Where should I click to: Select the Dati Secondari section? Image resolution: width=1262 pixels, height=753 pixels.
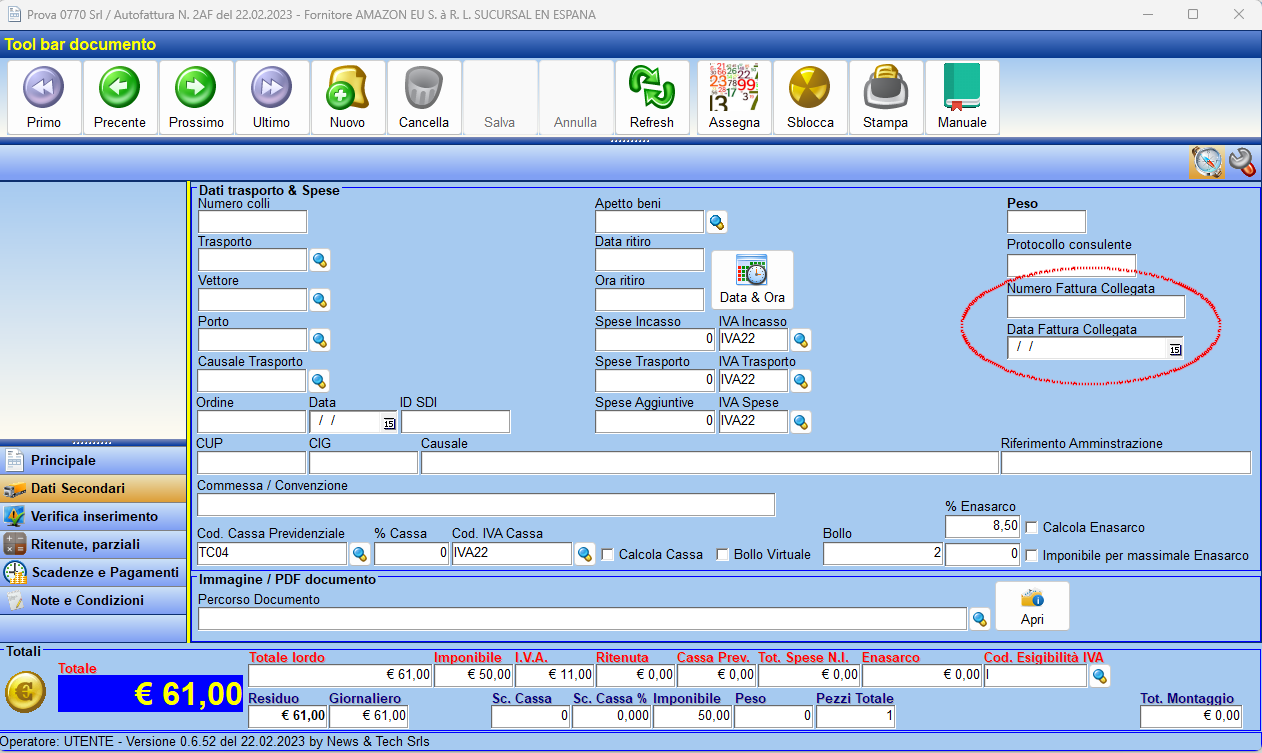(93, 489)
